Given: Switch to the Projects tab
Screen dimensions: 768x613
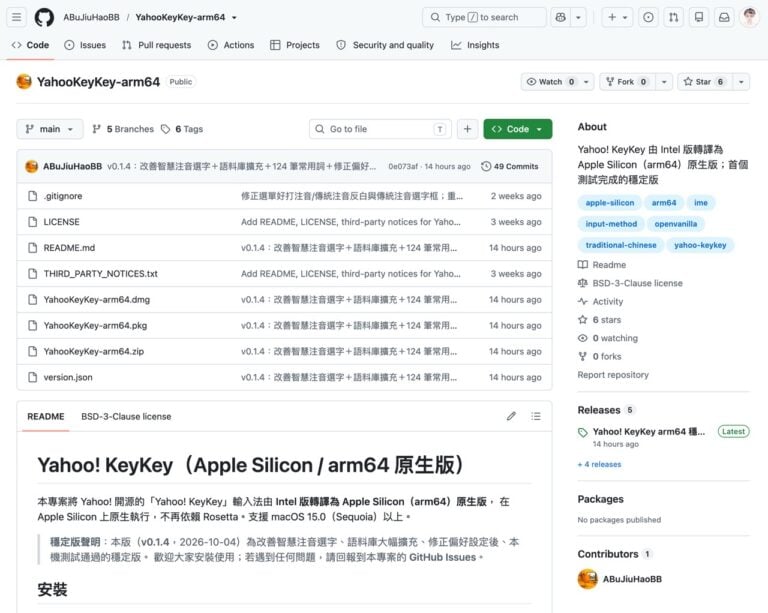Looking at the screenshot, I should click(295, 45).
